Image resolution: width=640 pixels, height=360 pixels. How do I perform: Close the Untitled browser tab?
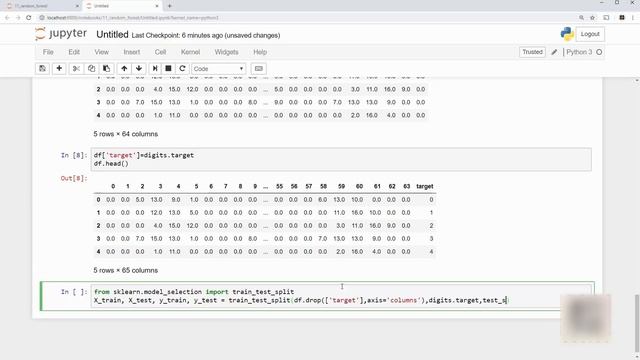[157, 6]
